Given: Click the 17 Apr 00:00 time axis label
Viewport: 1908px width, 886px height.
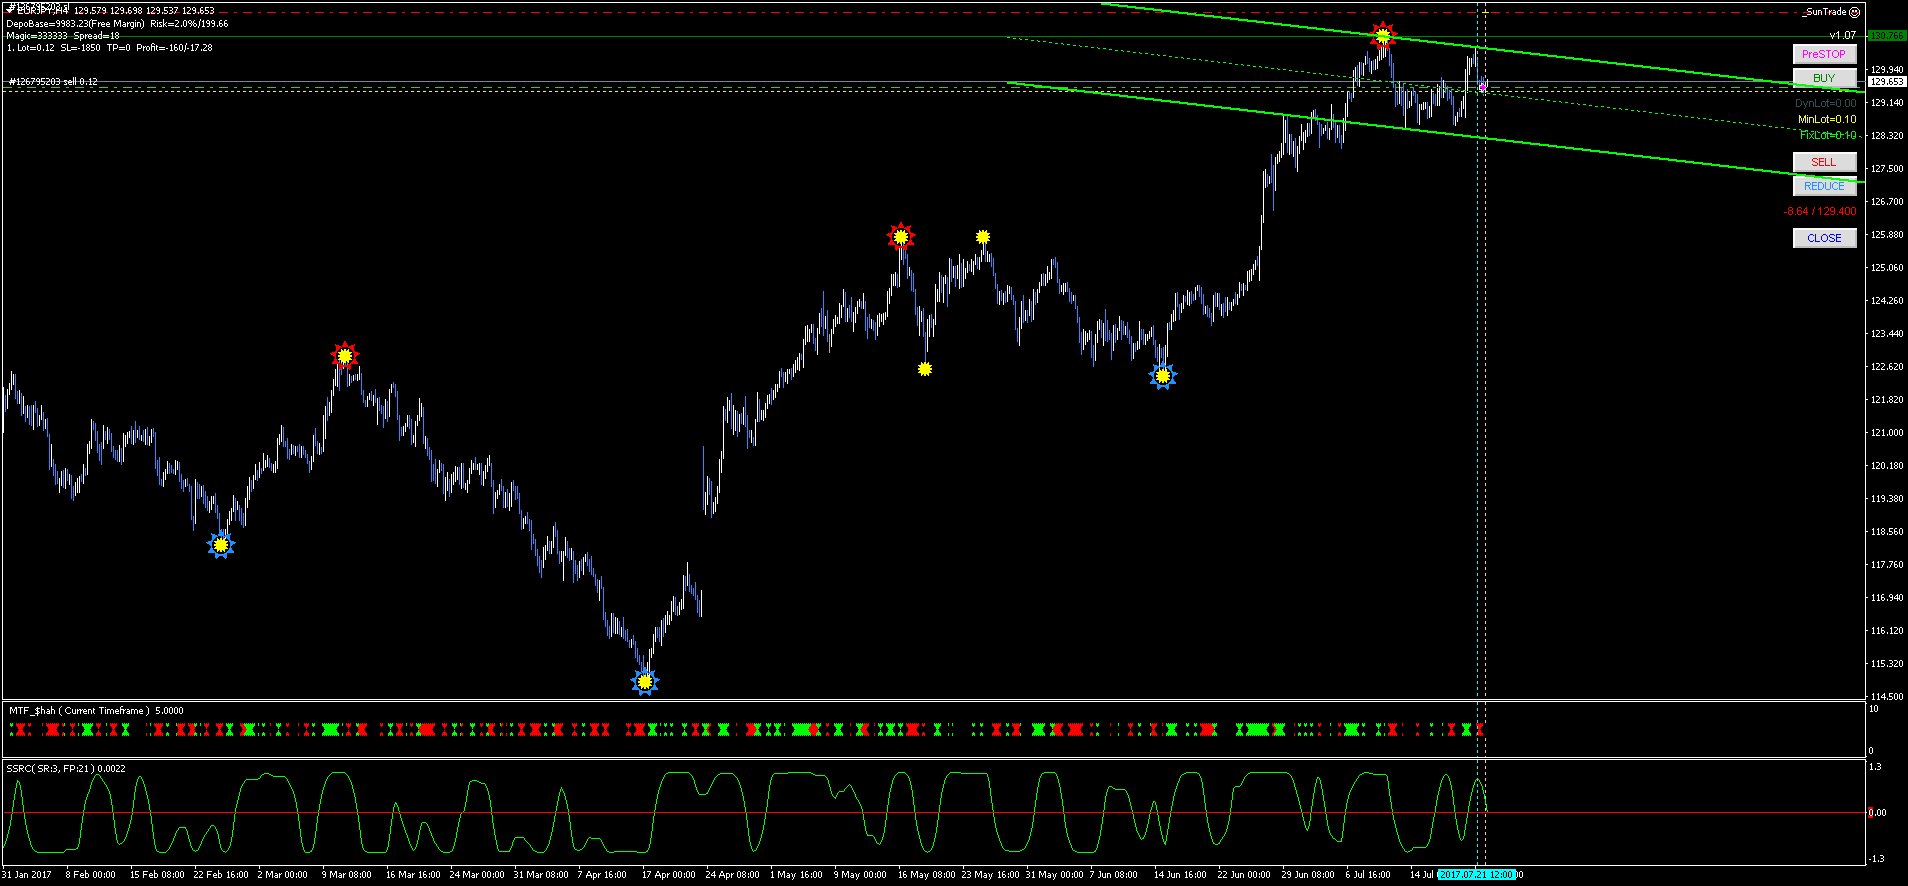Looking at the screenshot, I should (668, 875).
